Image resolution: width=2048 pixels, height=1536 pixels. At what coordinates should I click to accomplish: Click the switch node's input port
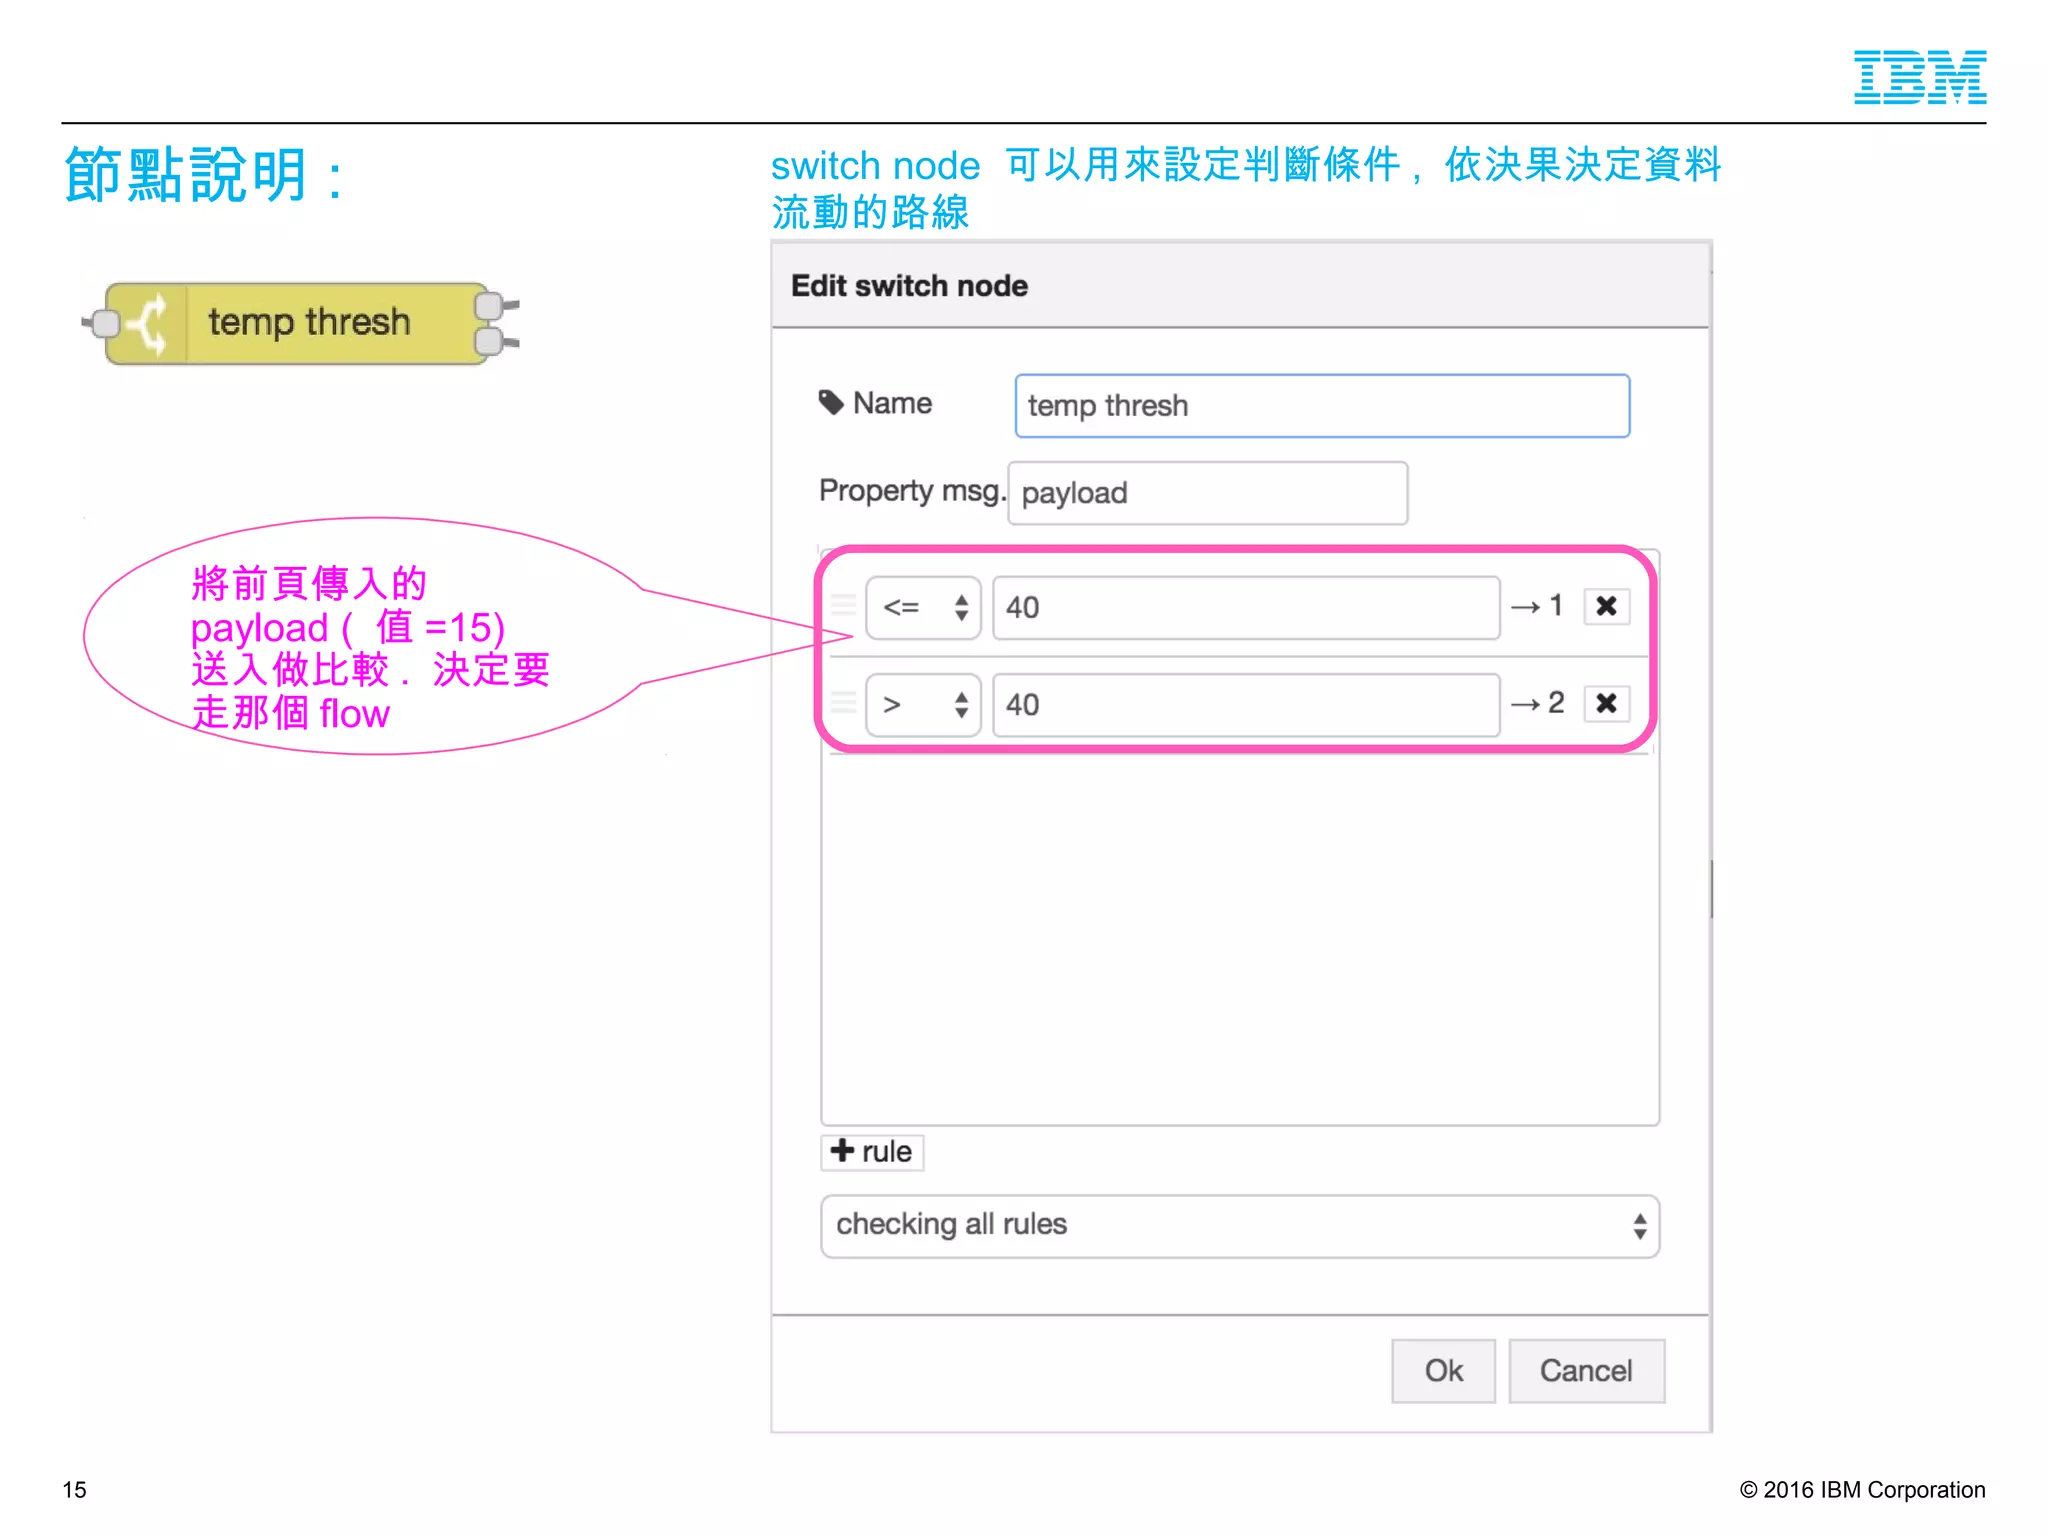(x=104, y=323)
